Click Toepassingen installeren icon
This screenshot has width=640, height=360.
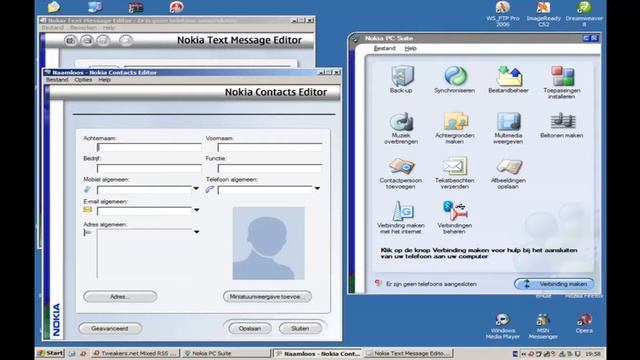(x=562, y=82)
